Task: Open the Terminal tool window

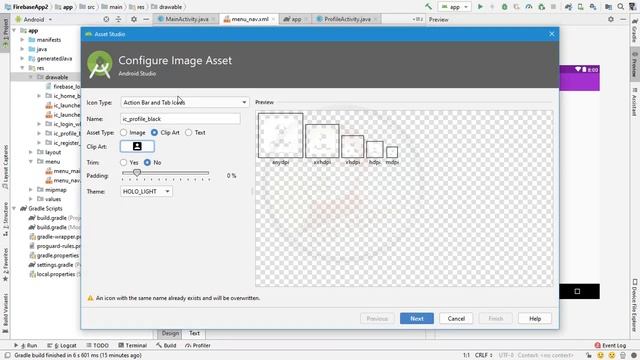Action: pyautogui.click(x=132, y=345)
